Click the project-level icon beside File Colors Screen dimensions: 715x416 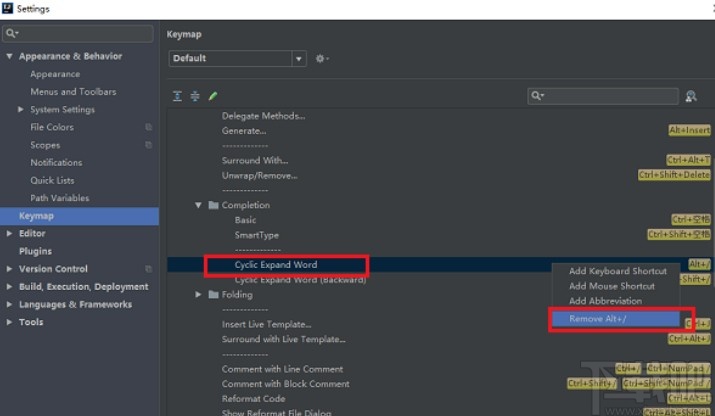pyautogui.click(x=148, y=127)
